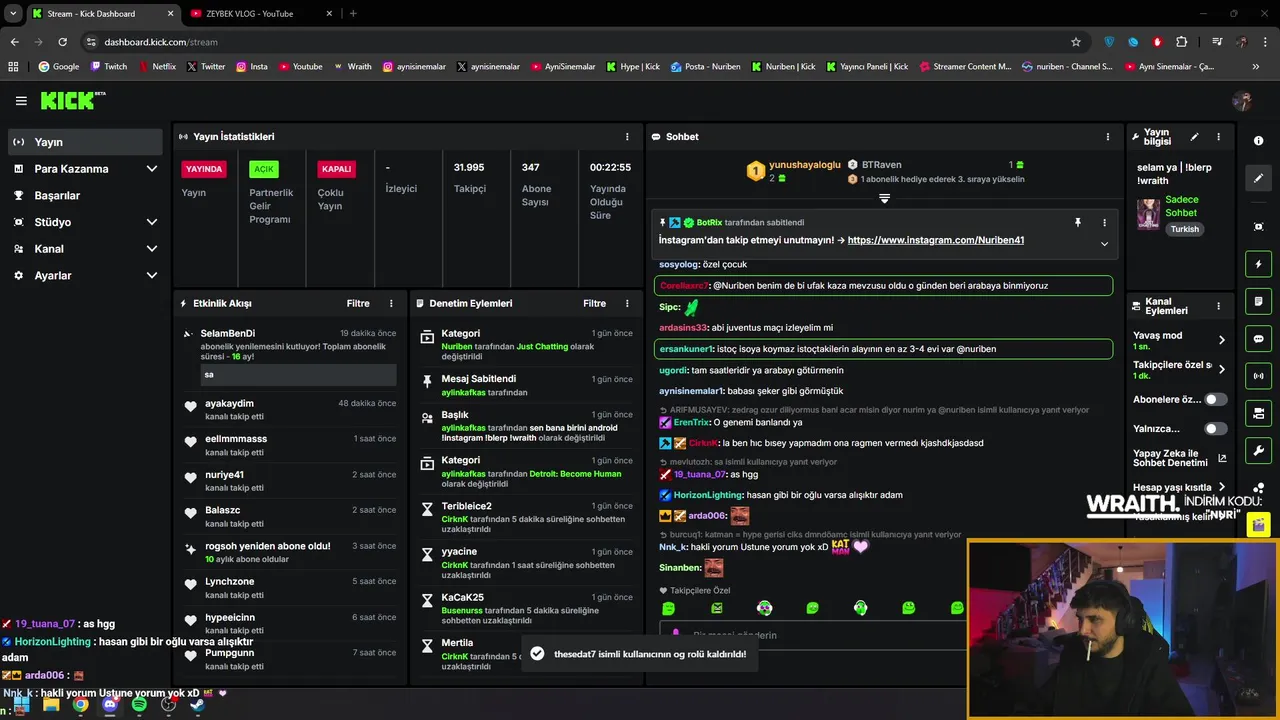Expand the Para Kazanma sidebar section

coord(85,169)
